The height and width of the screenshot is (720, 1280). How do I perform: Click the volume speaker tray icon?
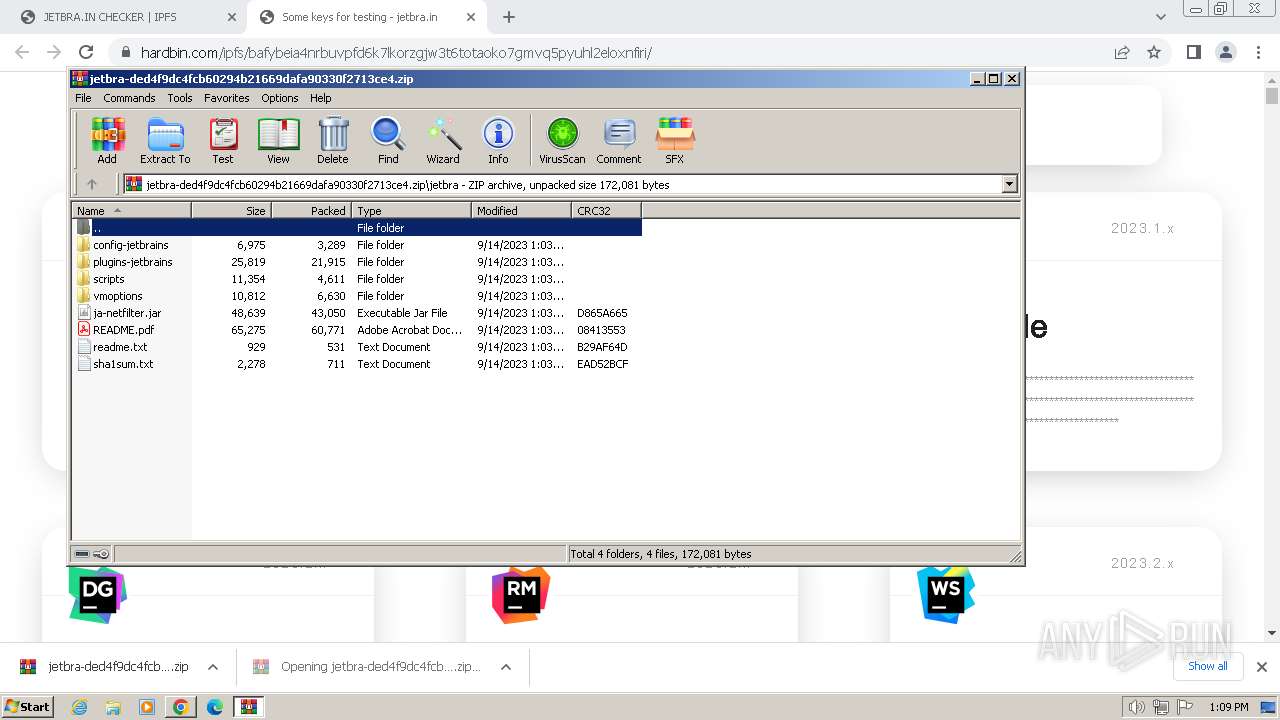tap(1137, 707)
